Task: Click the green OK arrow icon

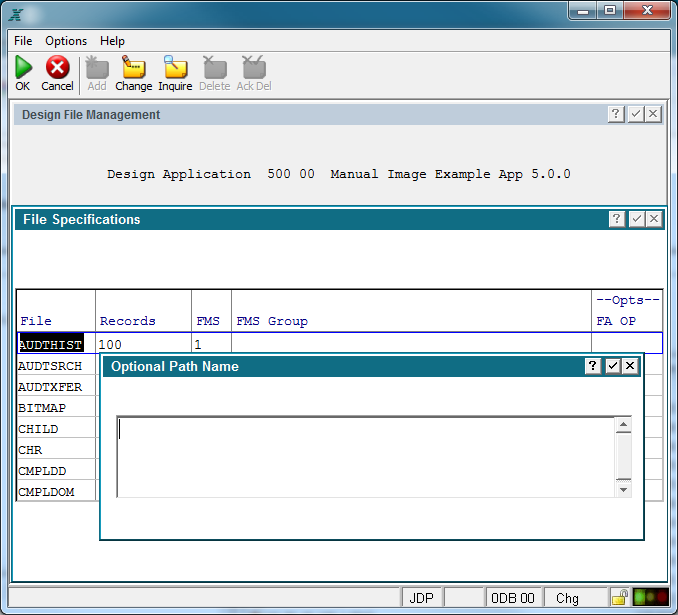Action: point(23,67)
